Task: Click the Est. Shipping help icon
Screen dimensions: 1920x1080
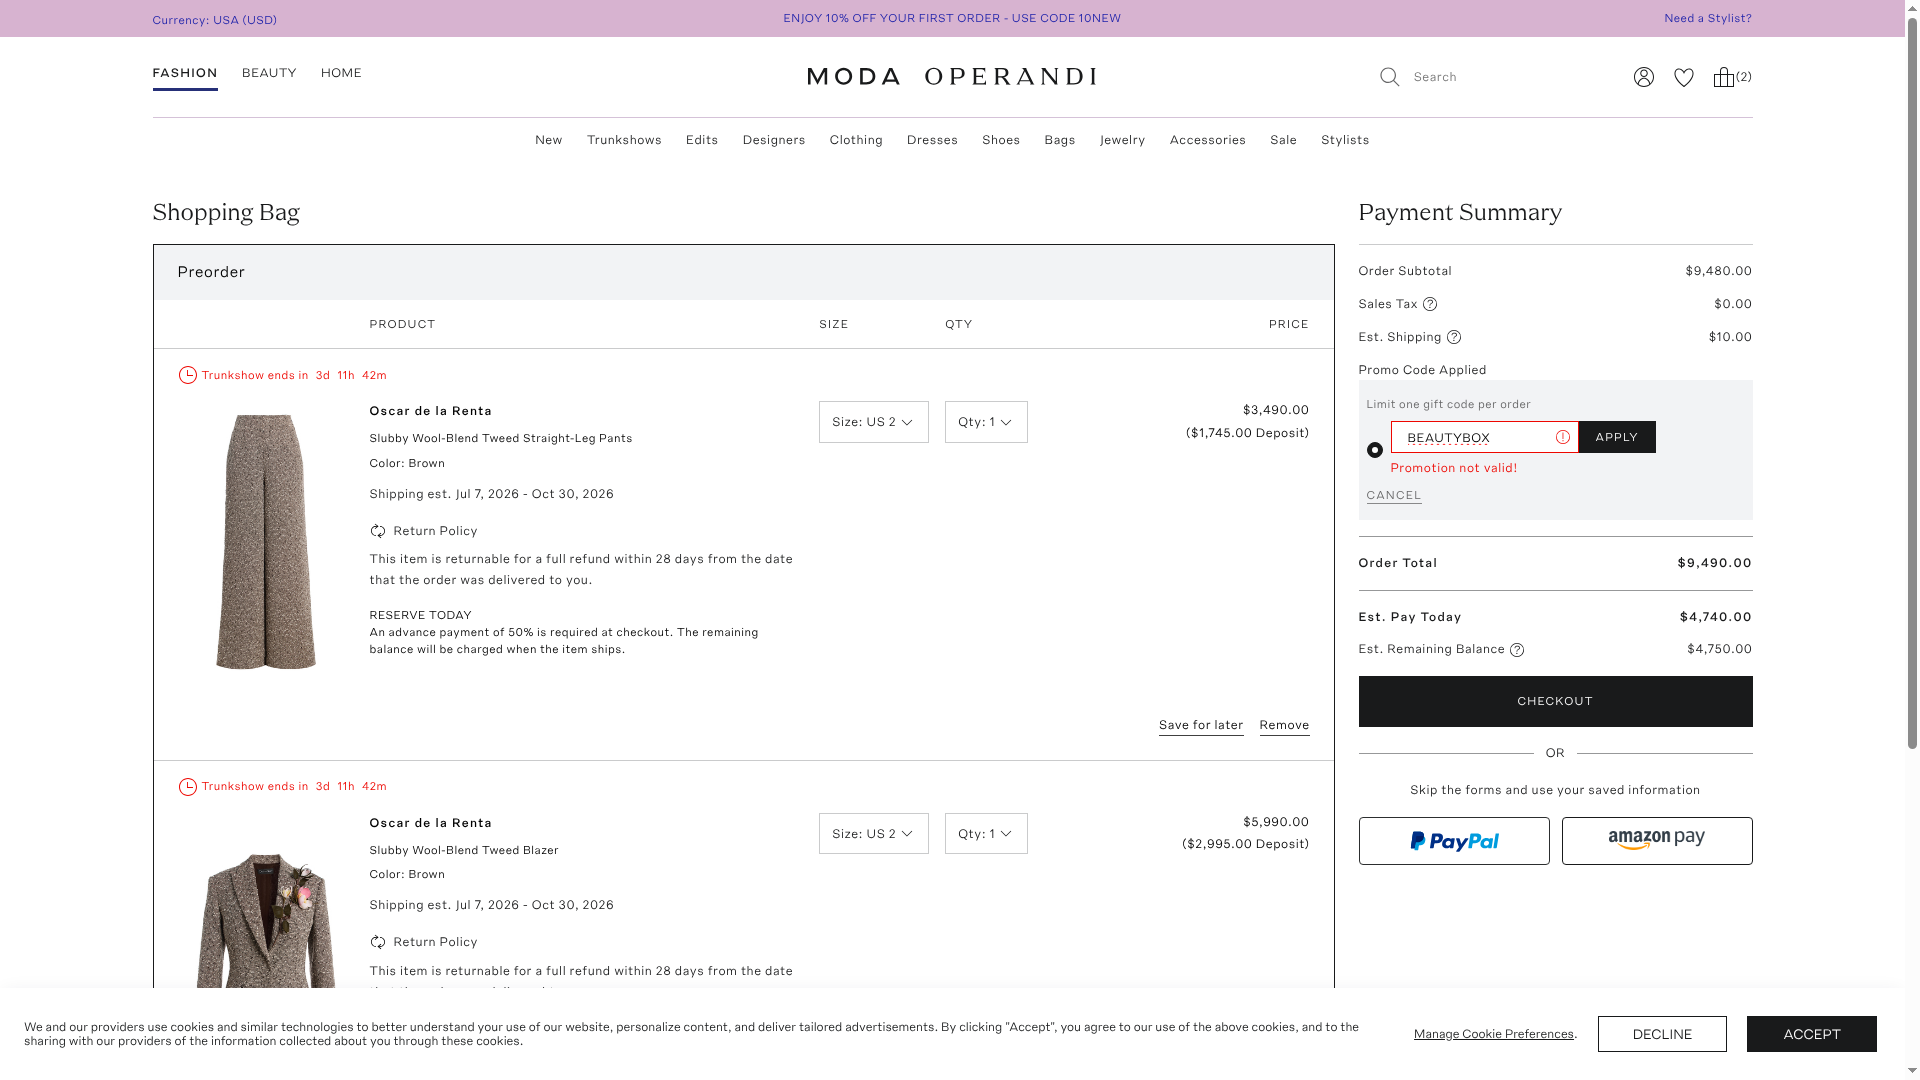Action: tap(1454, 337)
